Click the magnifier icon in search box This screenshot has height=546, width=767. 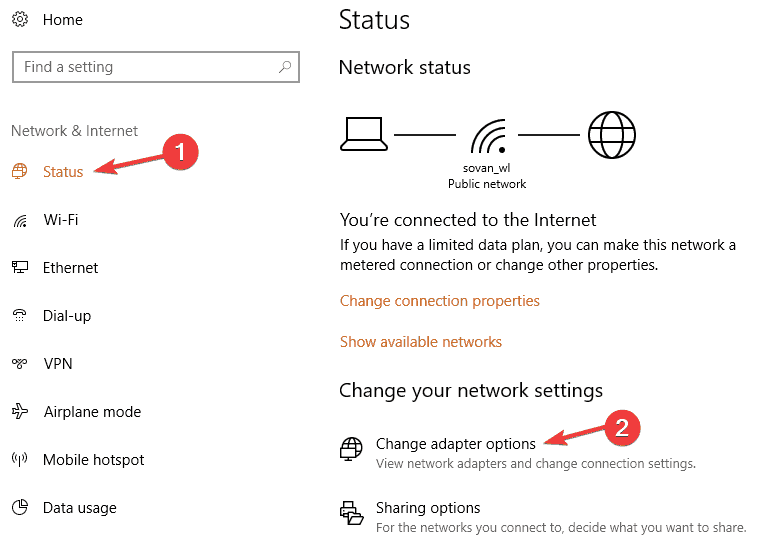pos(285,67)
